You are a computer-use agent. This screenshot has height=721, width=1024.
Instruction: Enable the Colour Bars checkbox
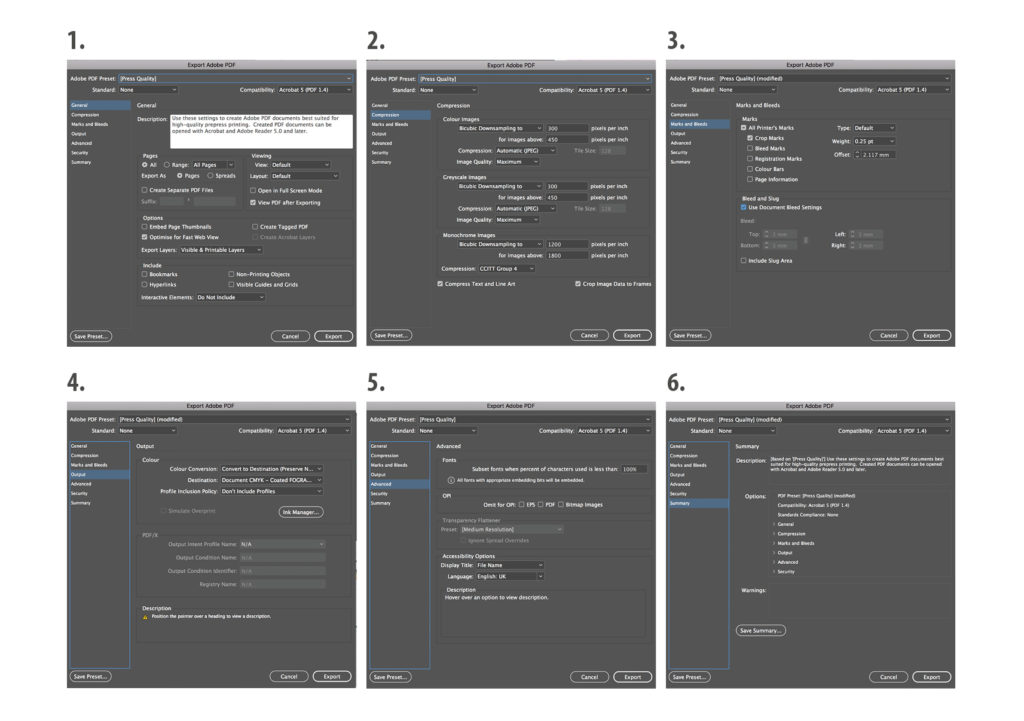click(750, 169)
